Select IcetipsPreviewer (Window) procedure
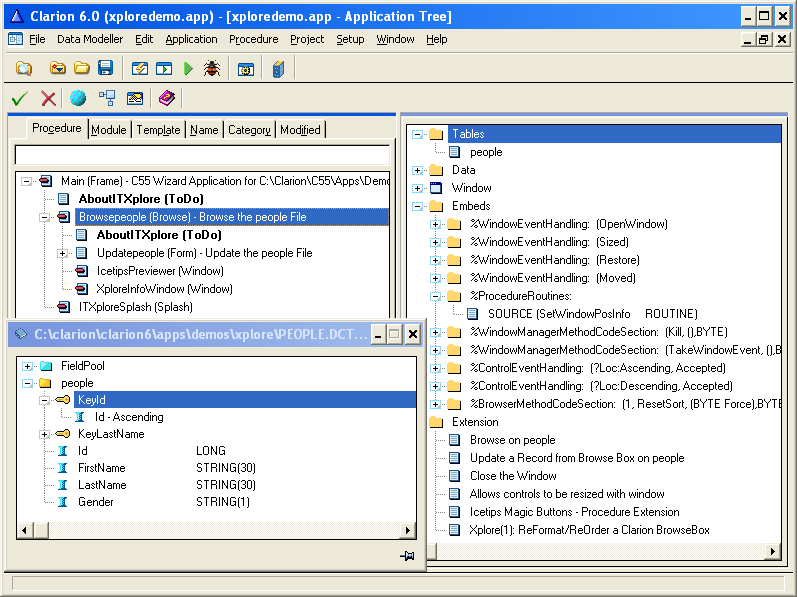This screenshot has height=597, width=797. tap(160, 271)
